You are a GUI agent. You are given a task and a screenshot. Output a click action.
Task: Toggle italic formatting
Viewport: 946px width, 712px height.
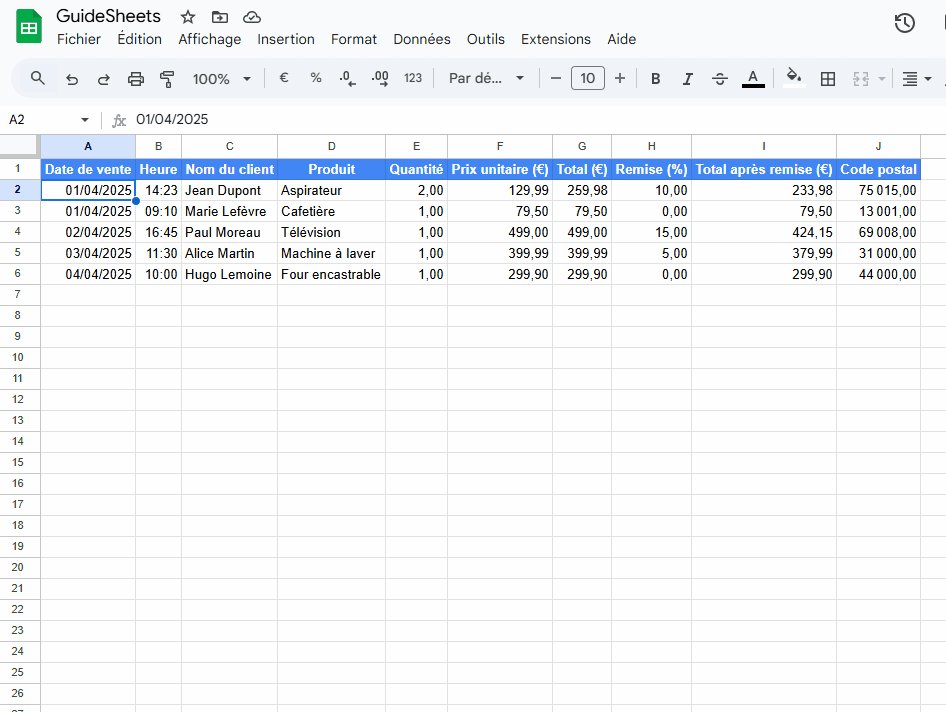(687, 79)
